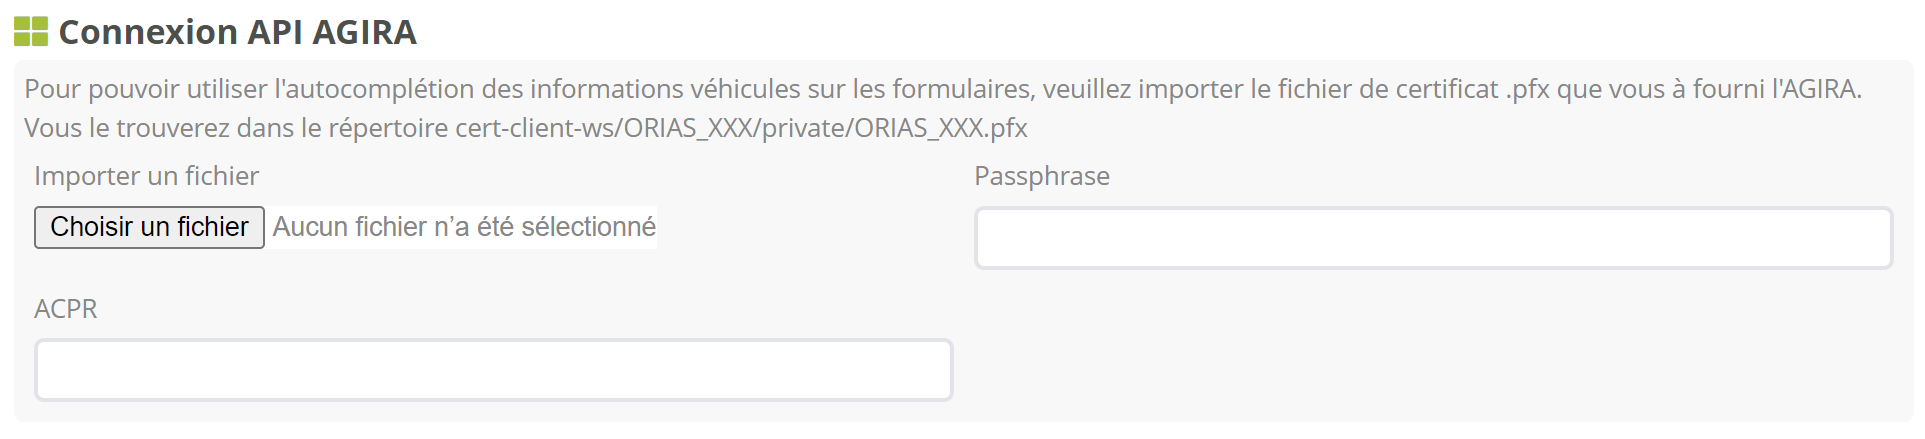Click "AGIRA" in the section heading
The width and height of the screenshot is (1925, 439).
pyautogui.click(x=364, y=32)
